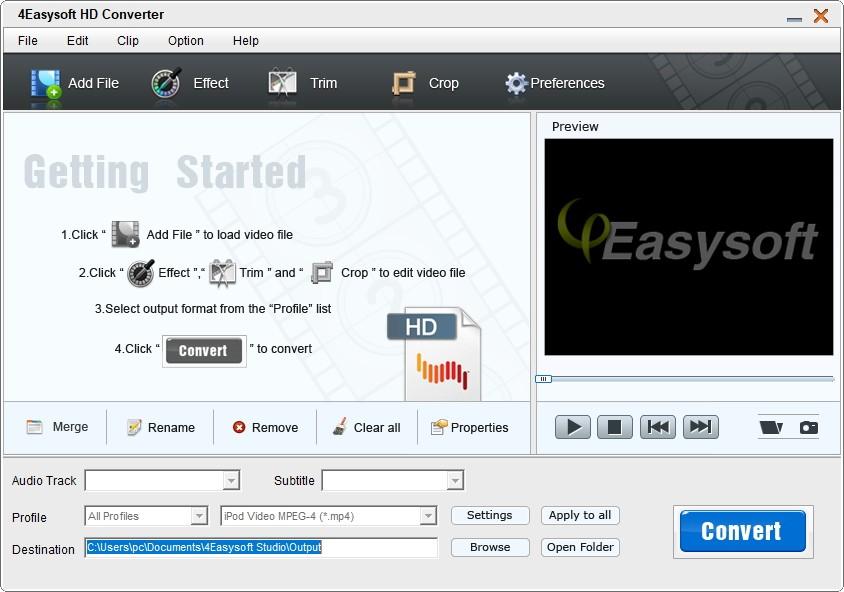844x592 pixels.
Task: Expand the Subtitle dropdown
Action: (x=455, y=481)
